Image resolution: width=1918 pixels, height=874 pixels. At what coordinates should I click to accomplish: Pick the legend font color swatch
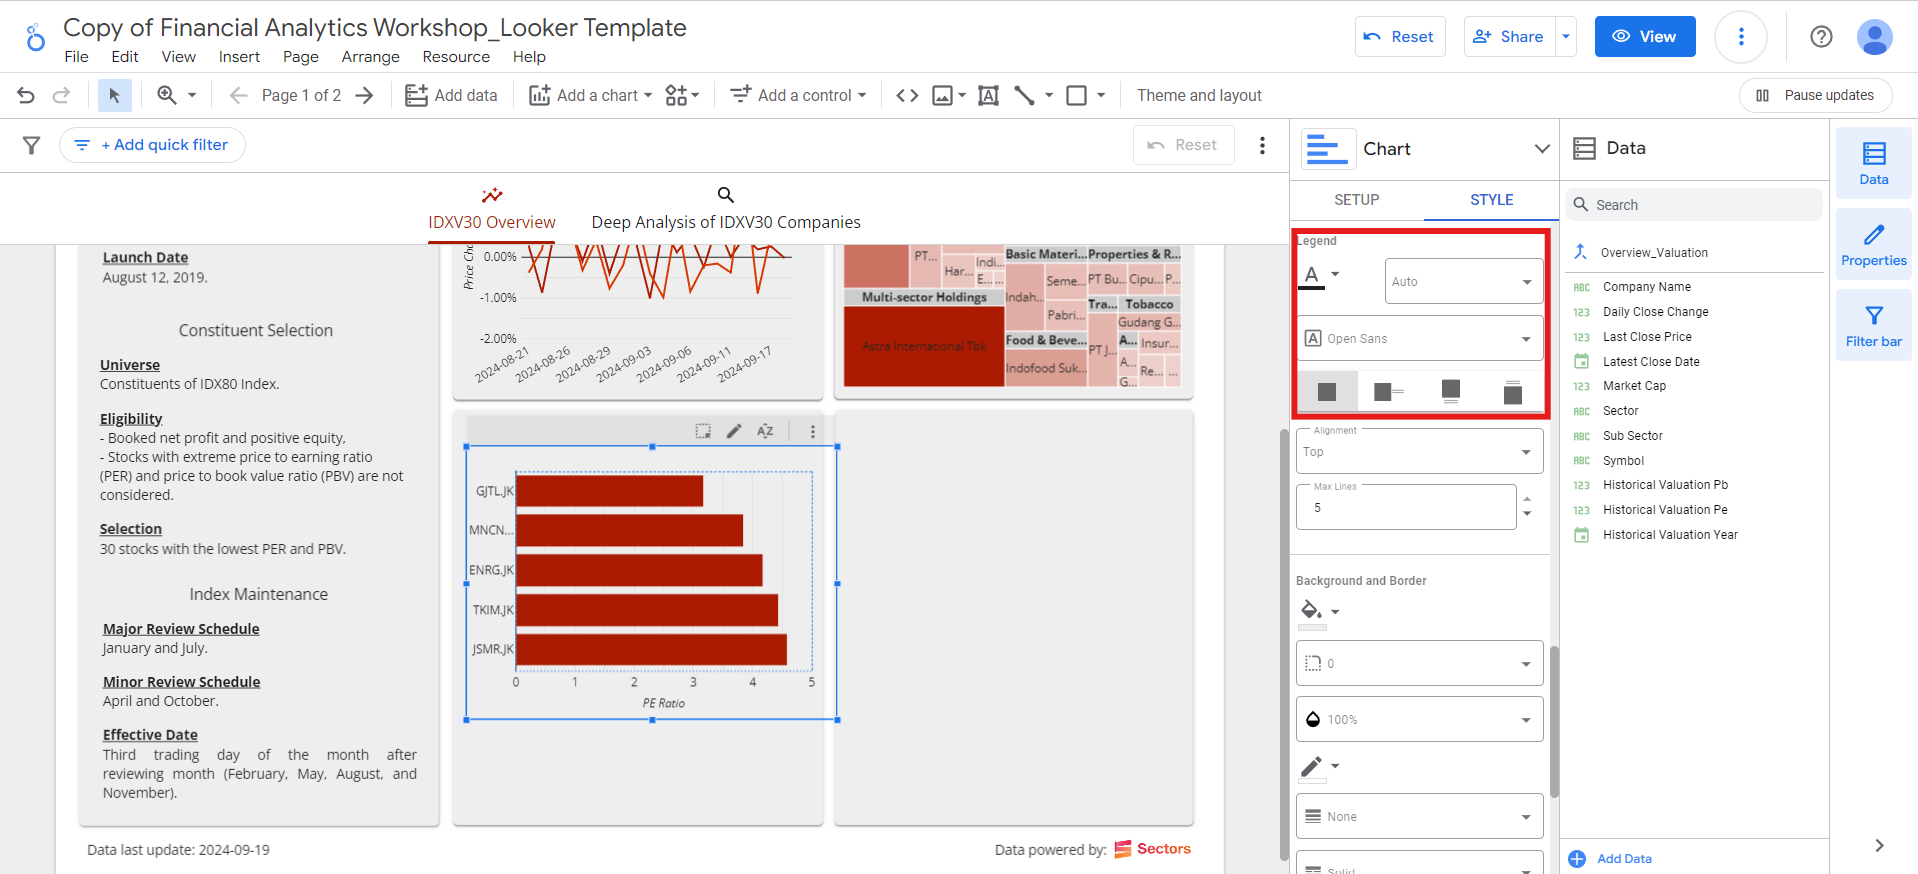(x=1312, y=276)
